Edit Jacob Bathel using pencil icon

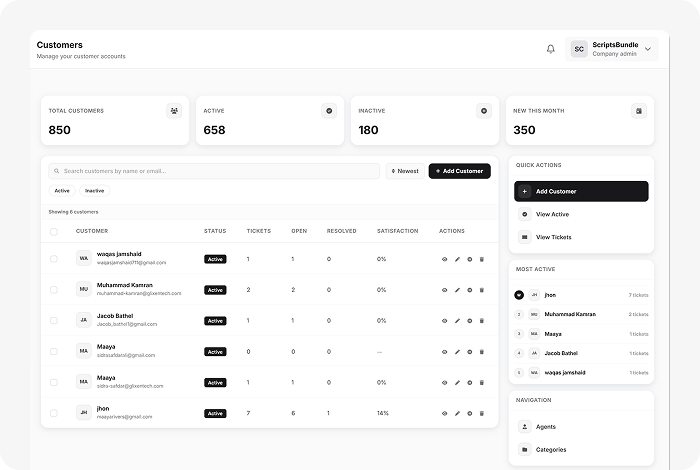(457, 321)
